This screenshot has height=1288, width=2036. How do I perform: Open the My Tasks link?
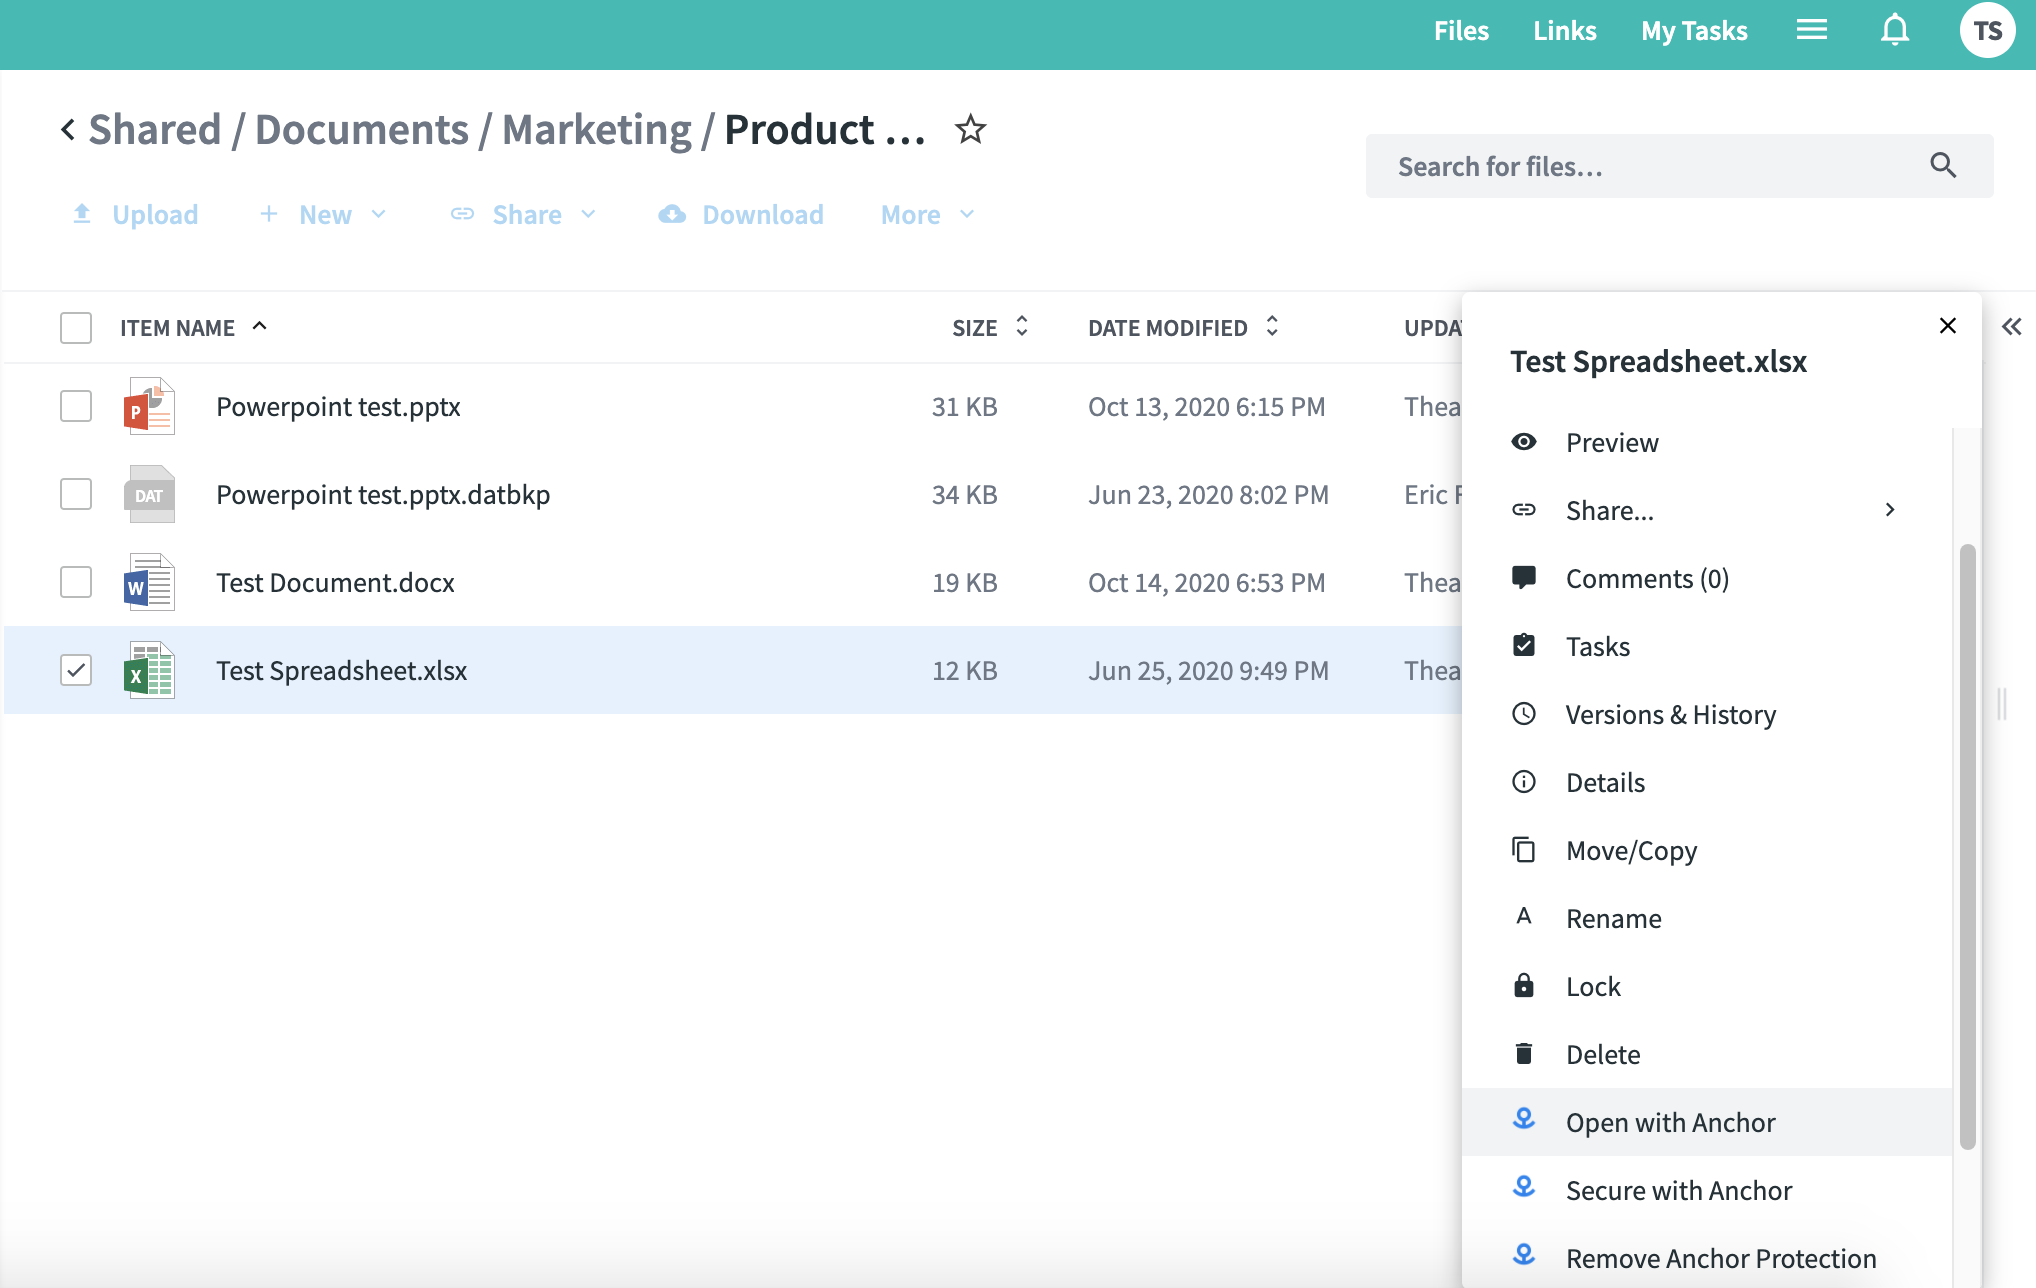[x=1694, y=31]
